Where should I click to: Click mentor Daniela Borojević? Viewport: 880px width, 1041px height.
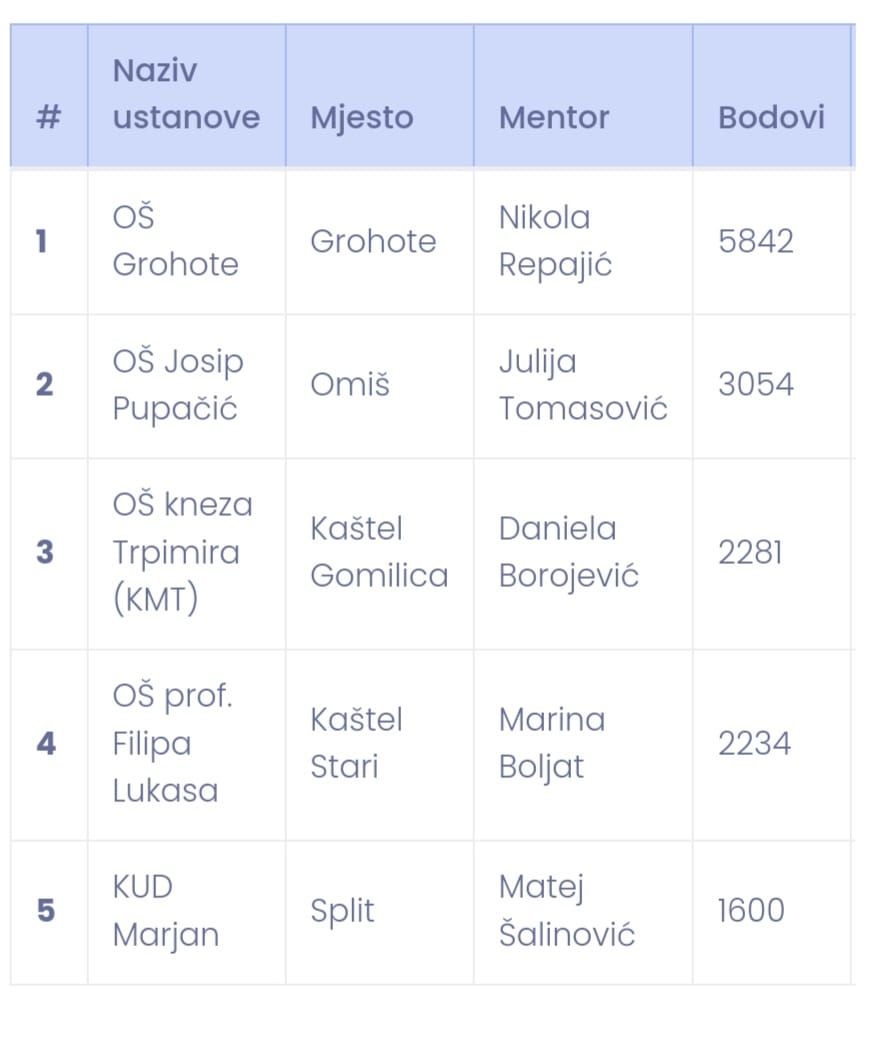pos(569,552)
